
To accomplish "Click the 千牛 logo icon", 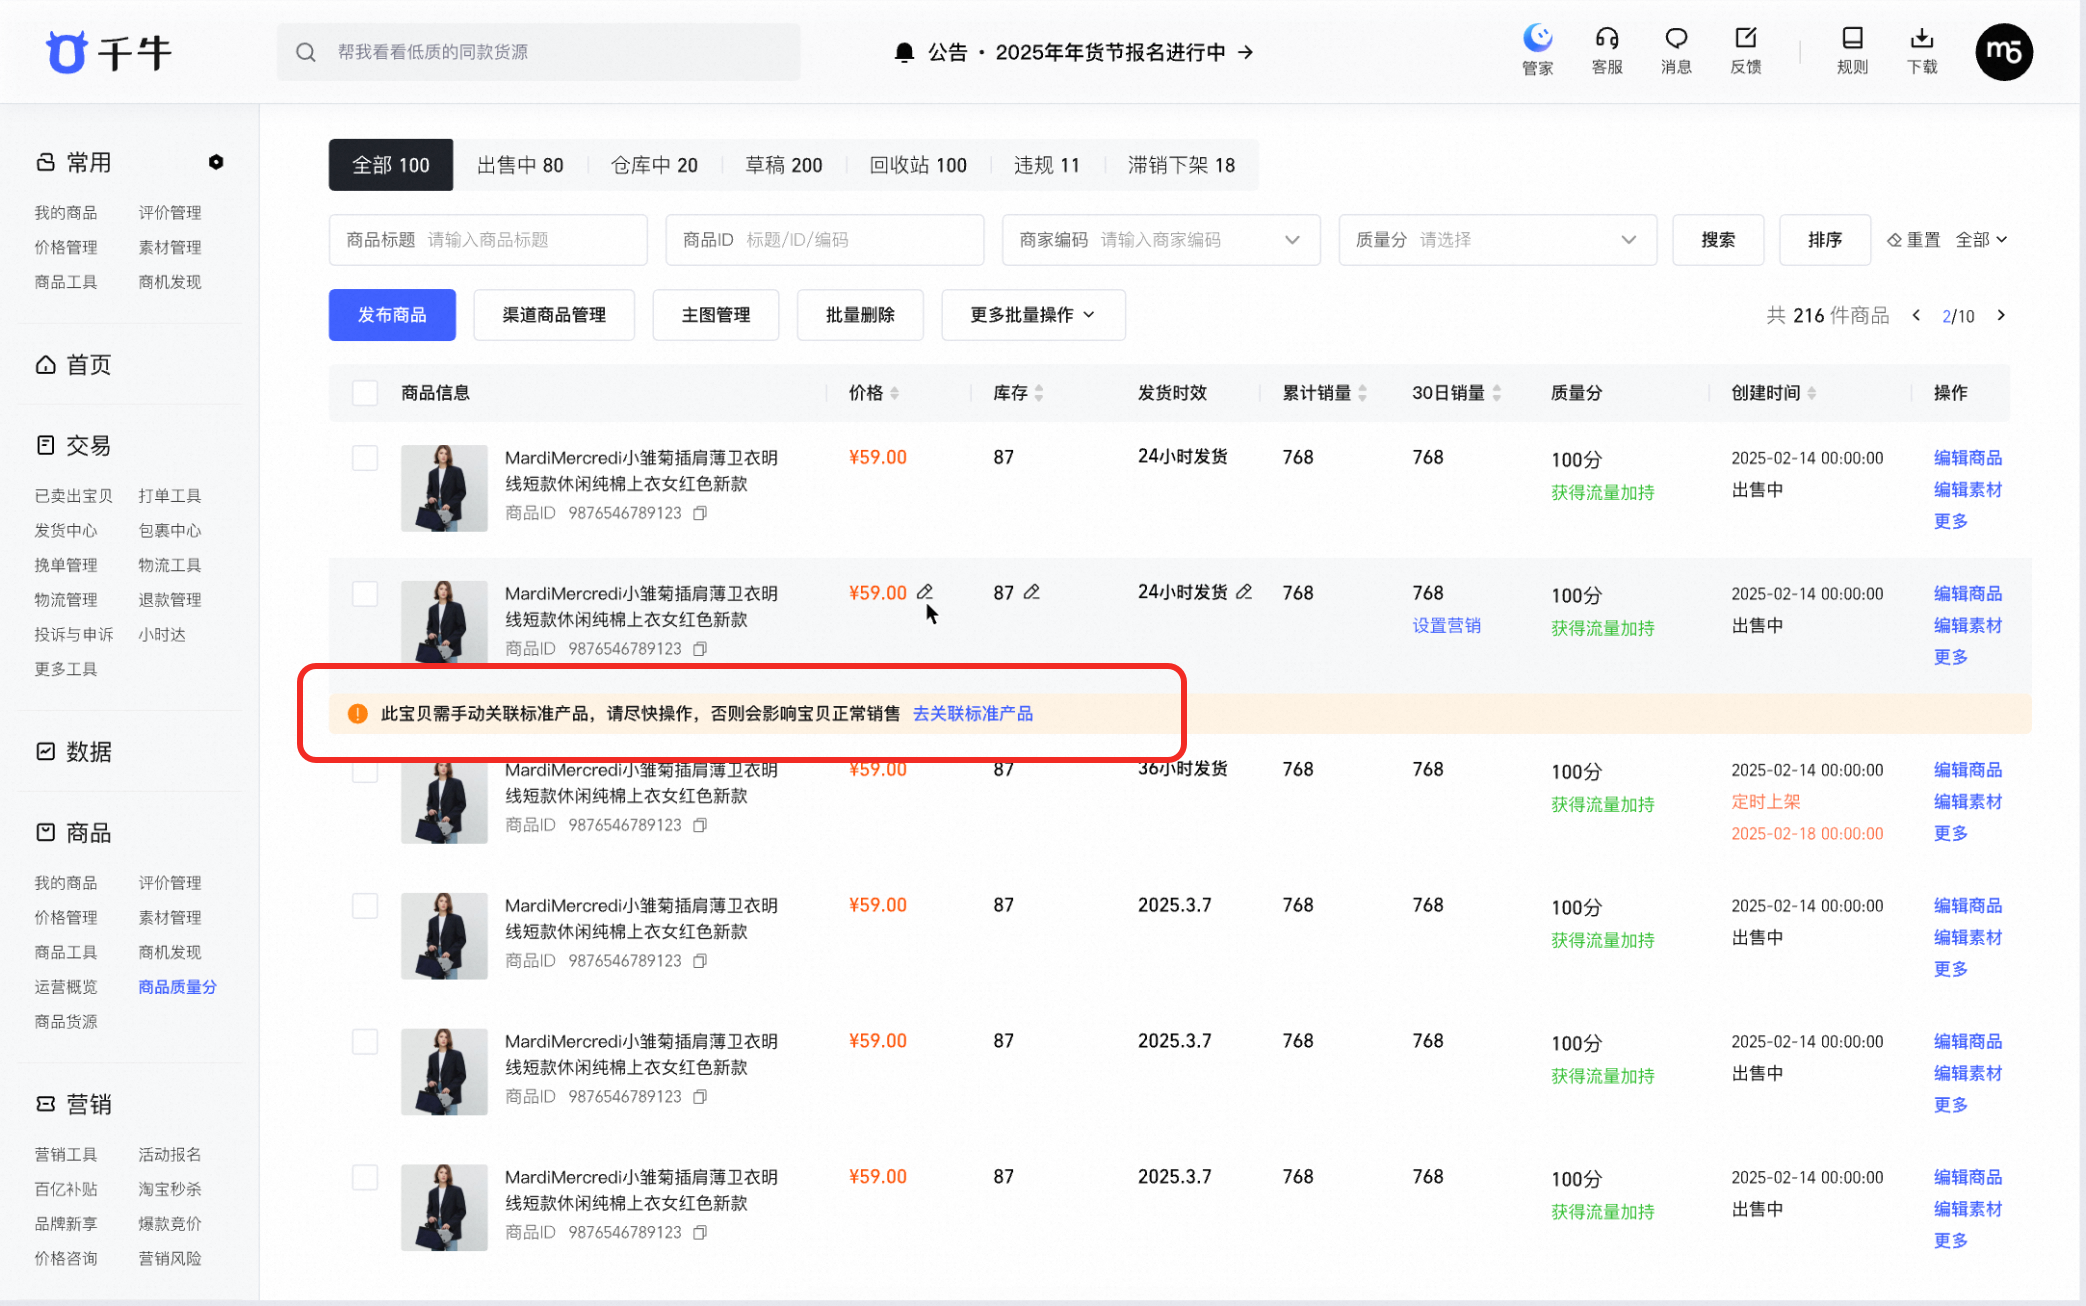I will (x=67, y=52).
